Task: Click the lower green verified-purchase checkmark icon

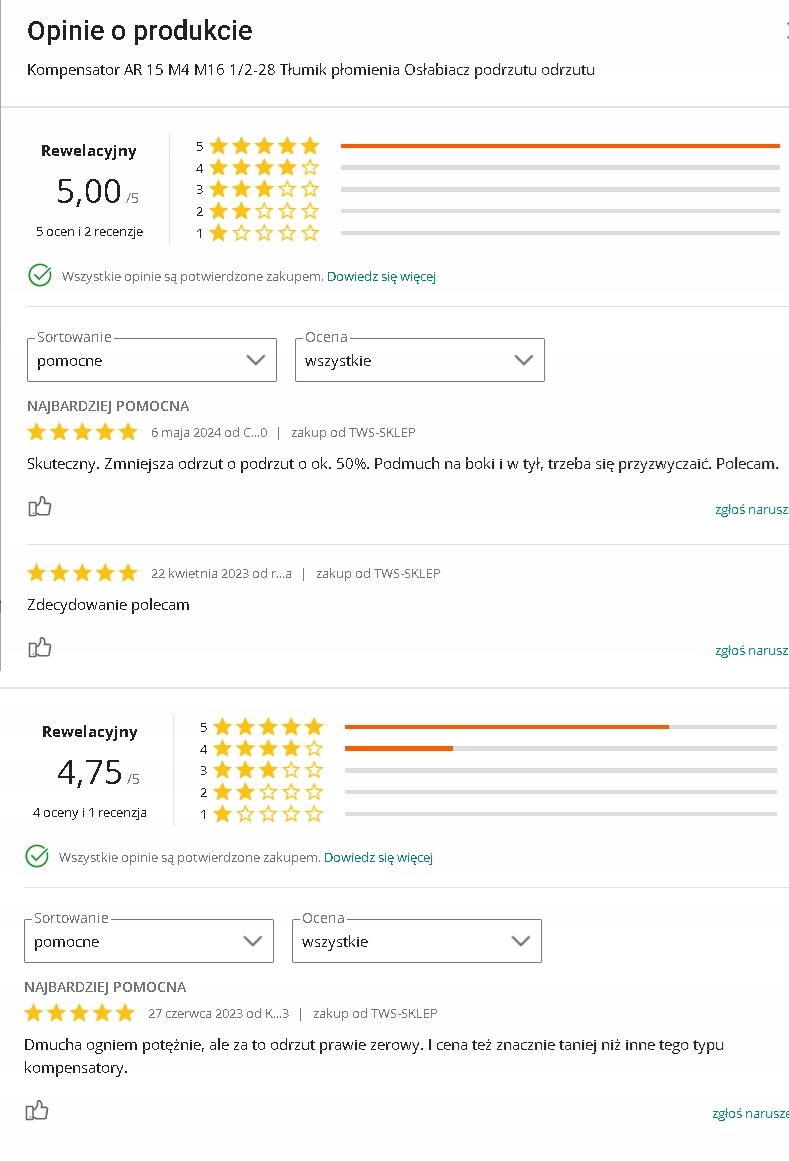Action: point(37,857)
